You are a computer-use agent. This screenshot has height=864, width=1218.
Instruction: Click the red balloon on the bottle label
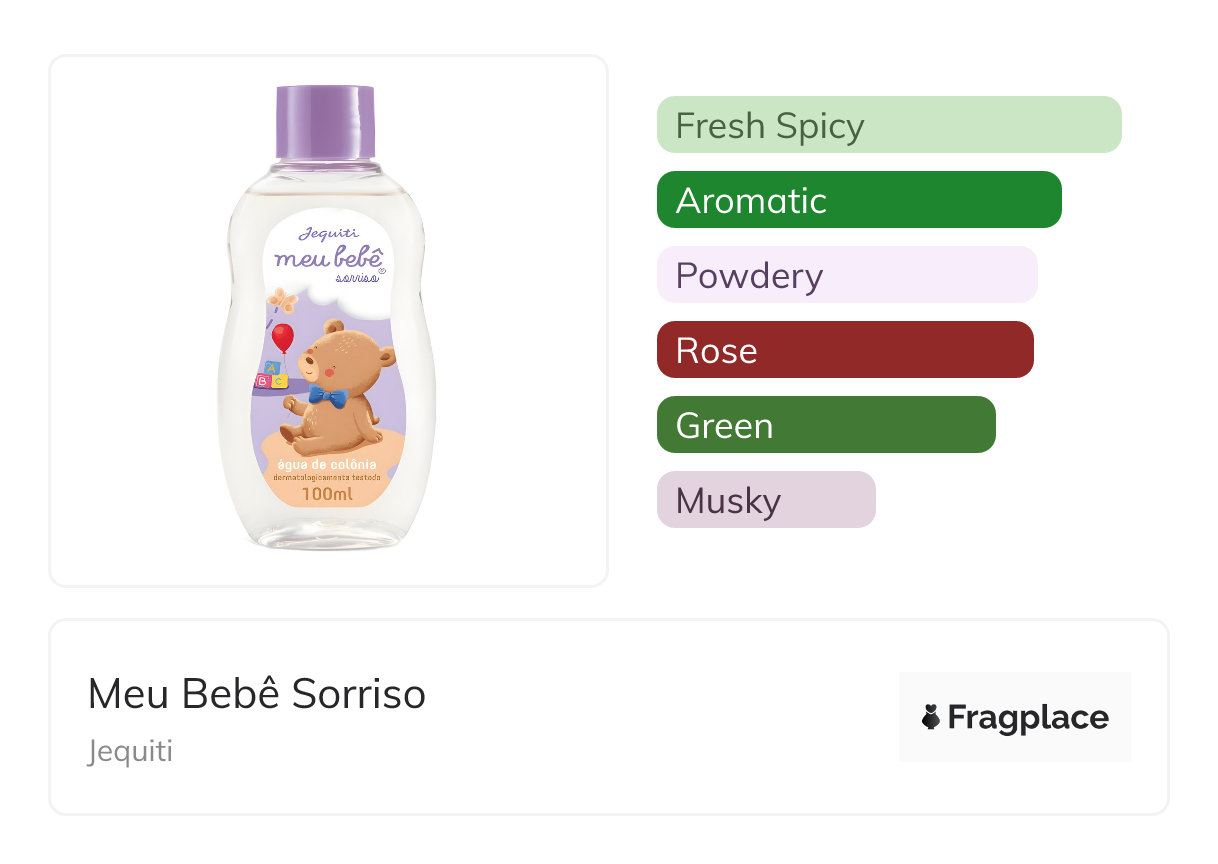pyautogui.click(x=283, y=337)
